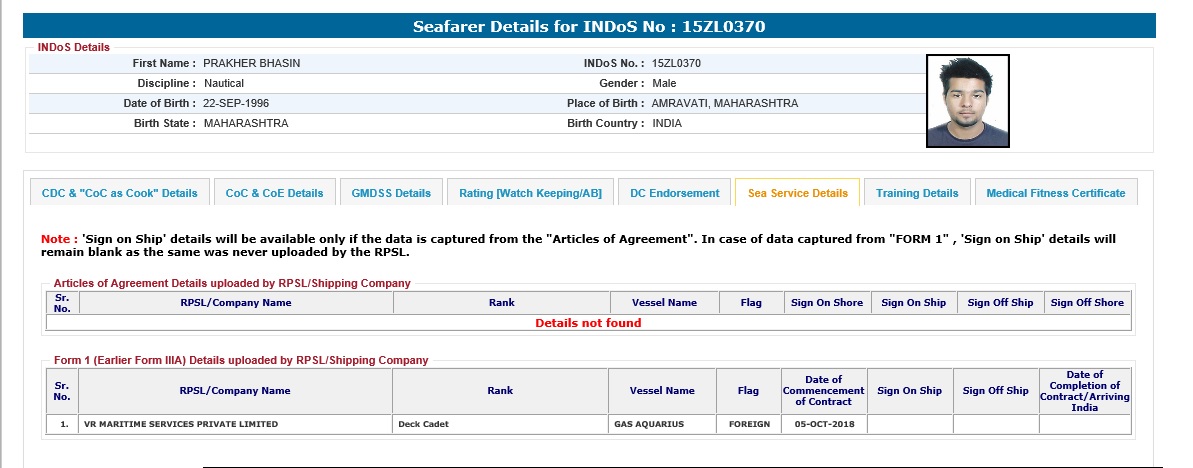The image size is (1193, 468).
Task: Open the GMDSS Details tab
Action: 391,193
